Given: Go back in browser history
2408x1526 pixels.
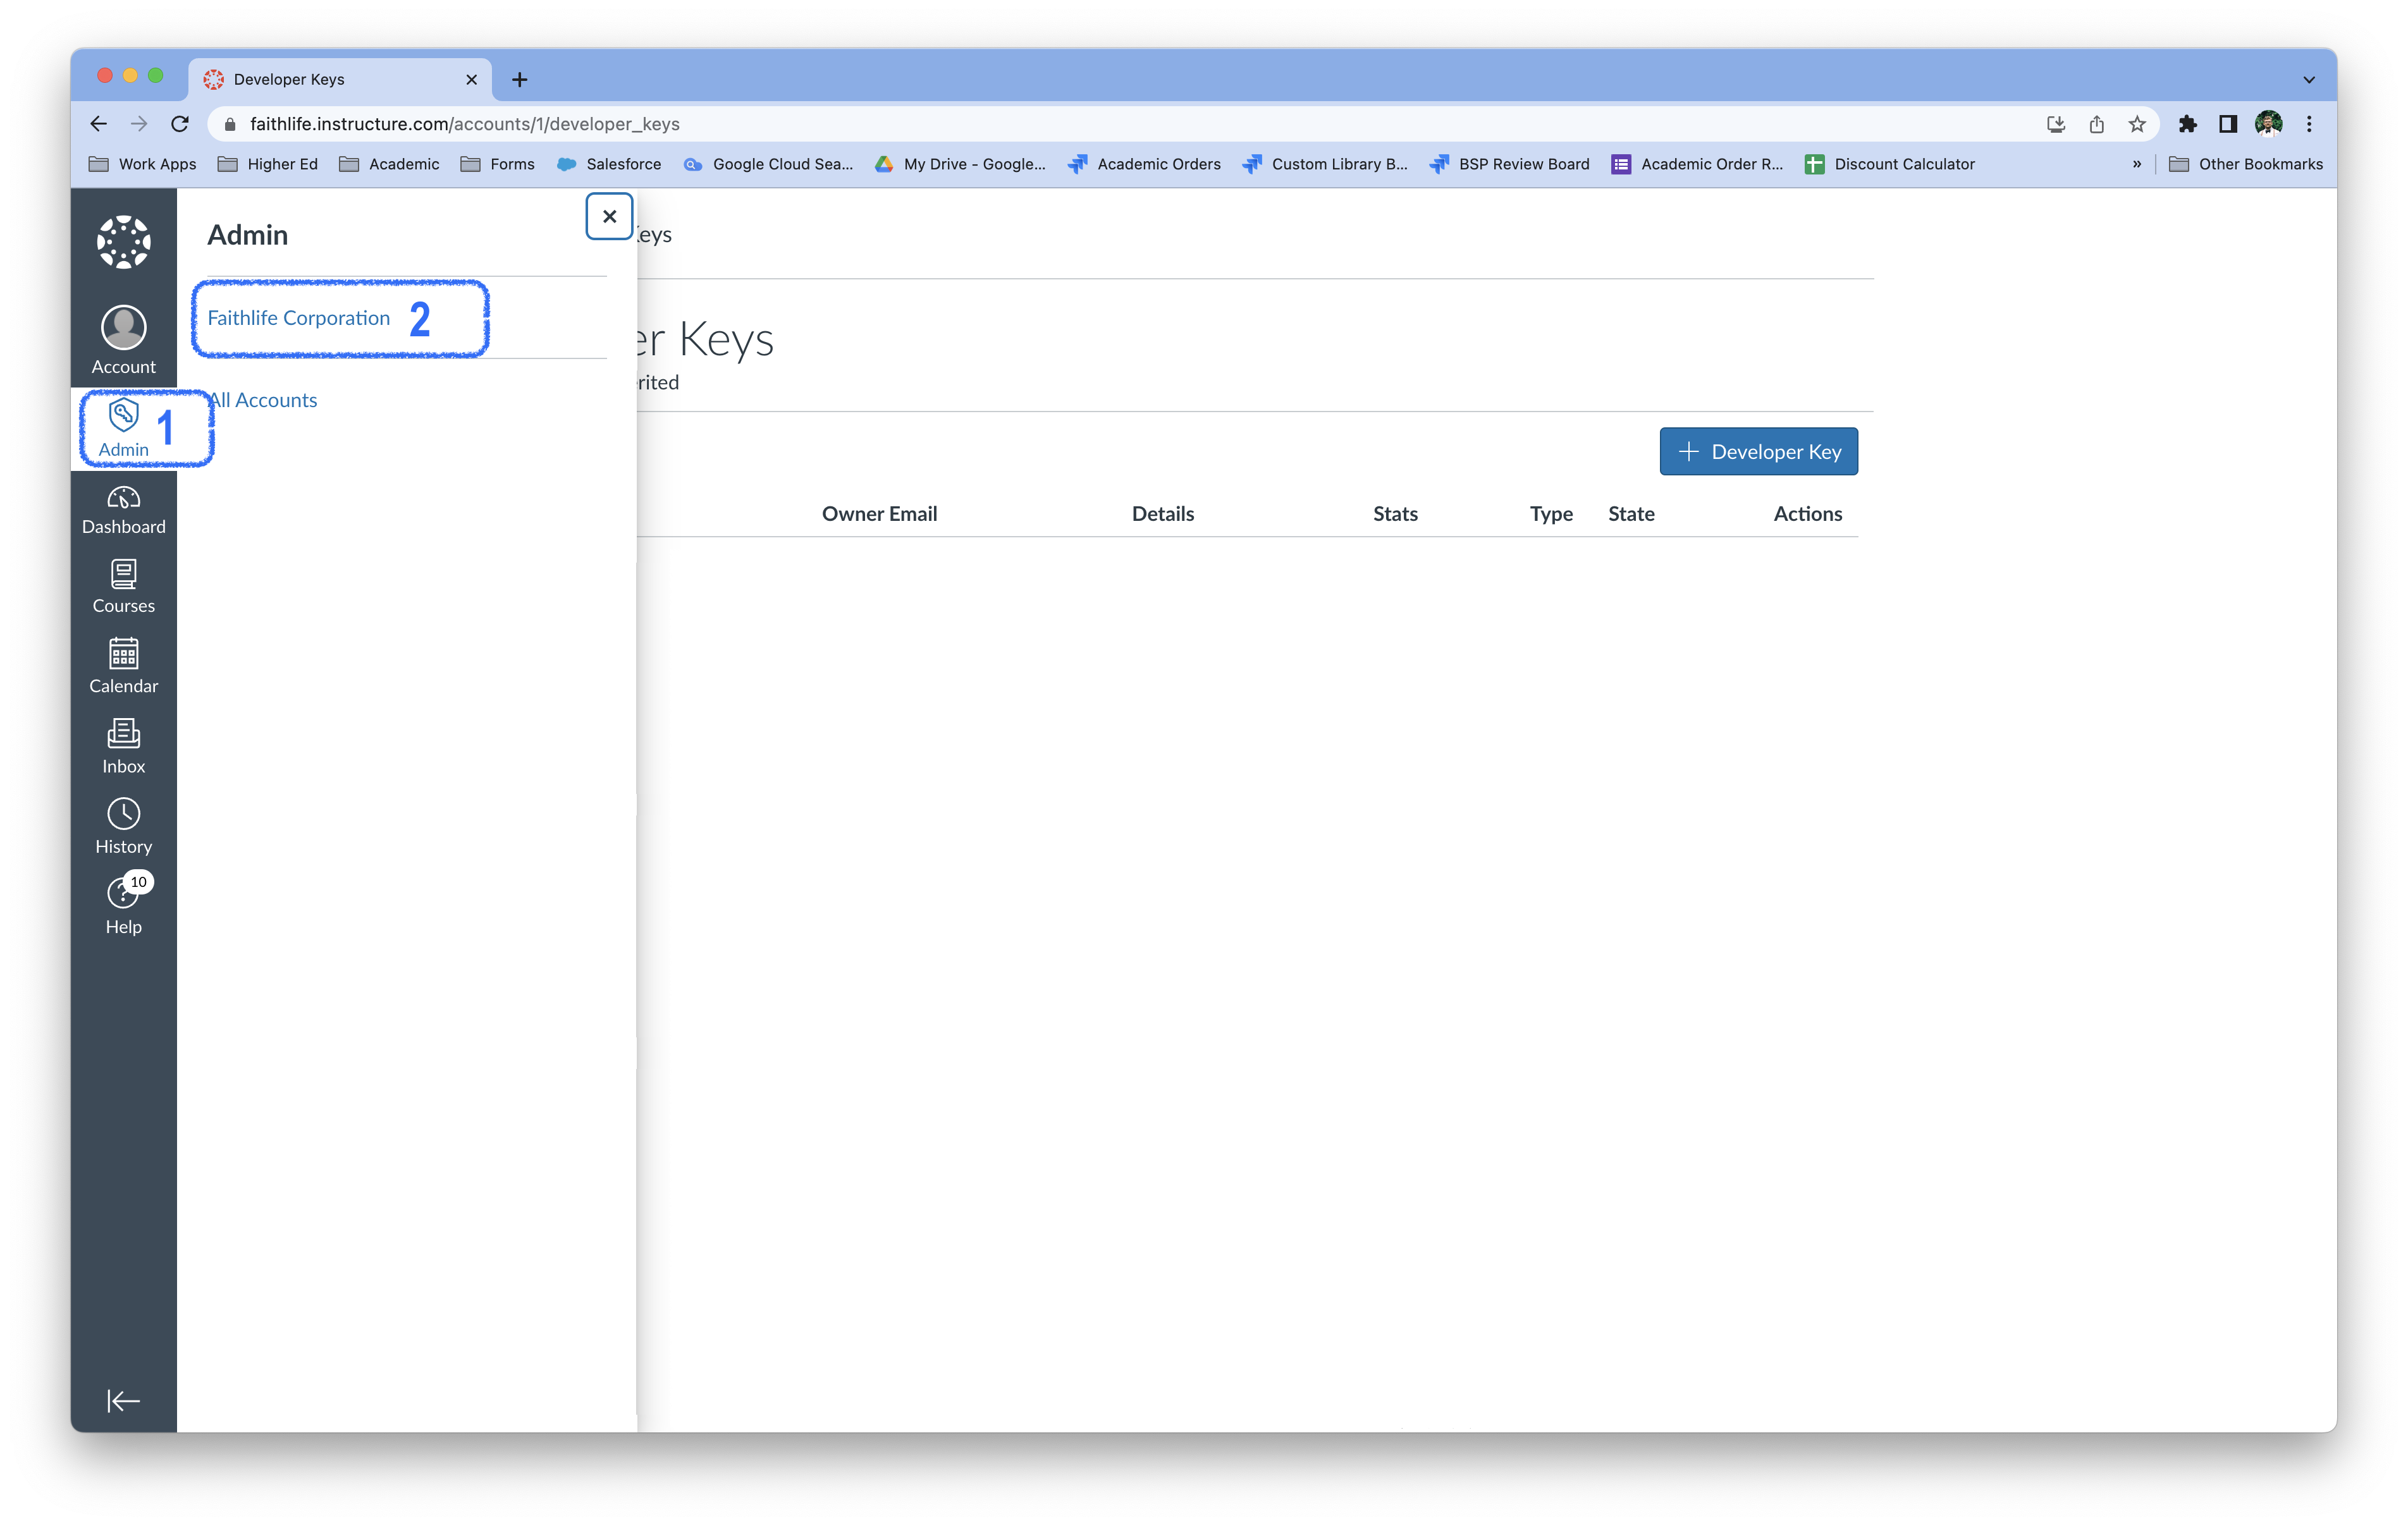Looking at the screenshot, I should click(x=98, y=123).
